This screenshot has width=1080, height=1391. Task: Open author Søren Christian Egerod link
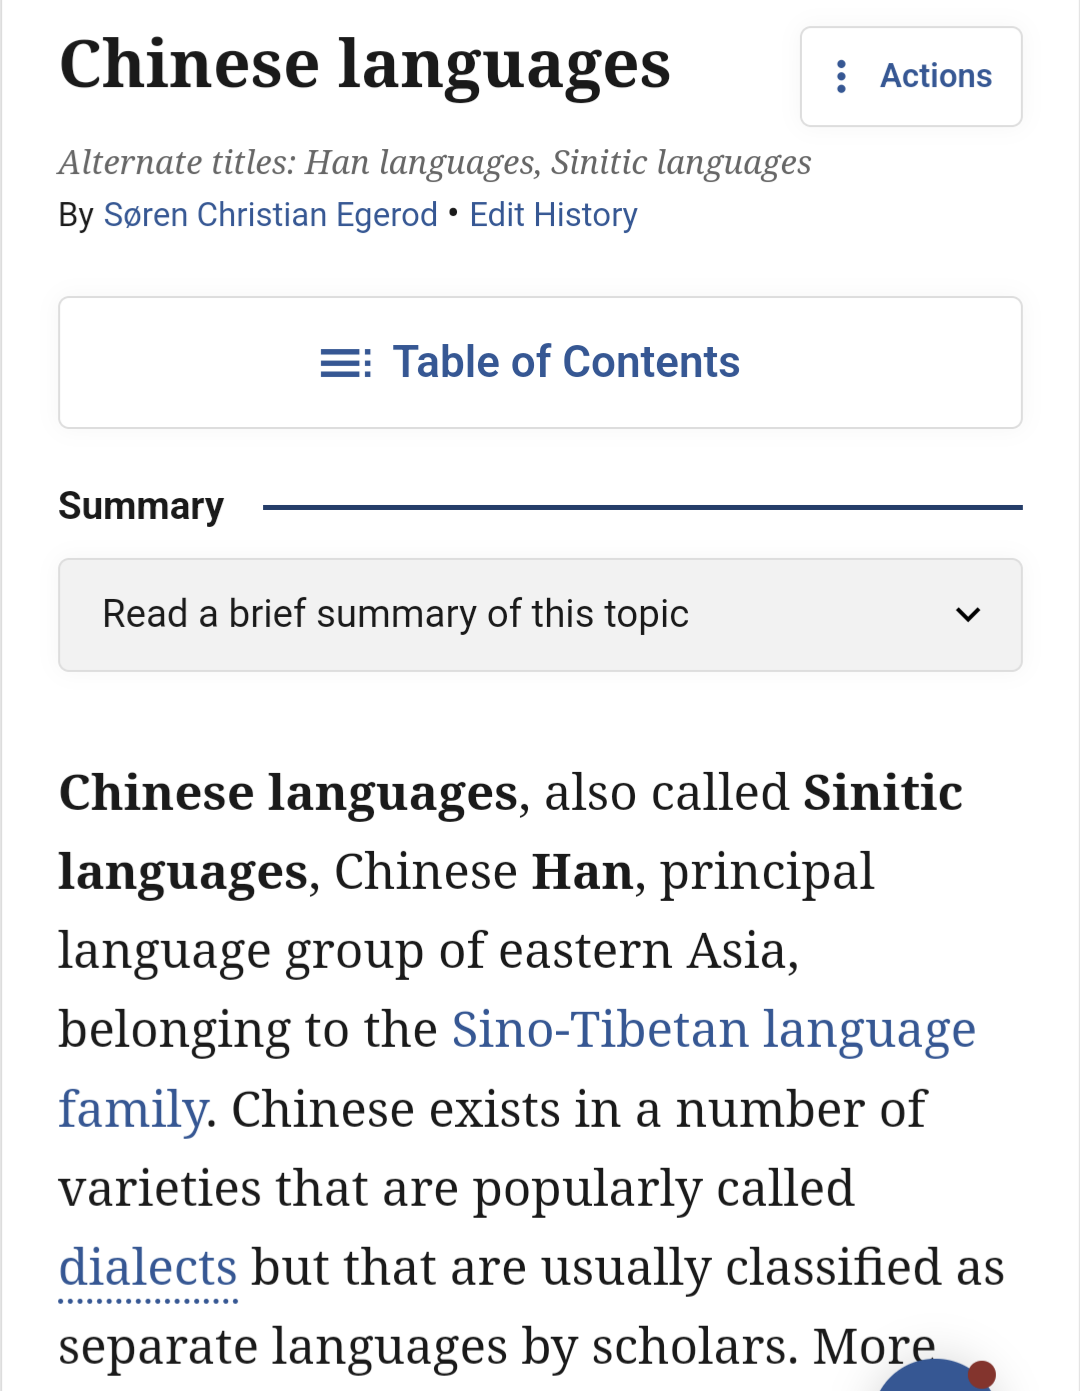click(271, 215)
